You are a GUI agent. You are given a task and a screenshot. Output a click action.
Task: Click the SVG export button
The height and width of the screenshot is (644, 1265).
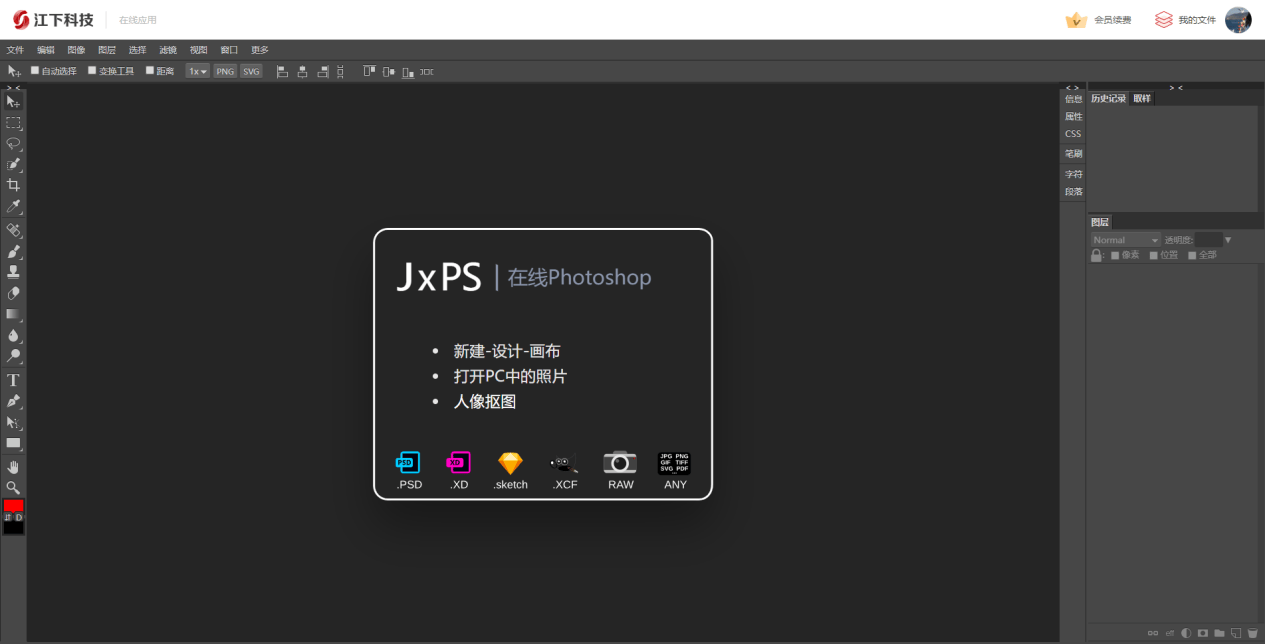[x=251, y=71]
